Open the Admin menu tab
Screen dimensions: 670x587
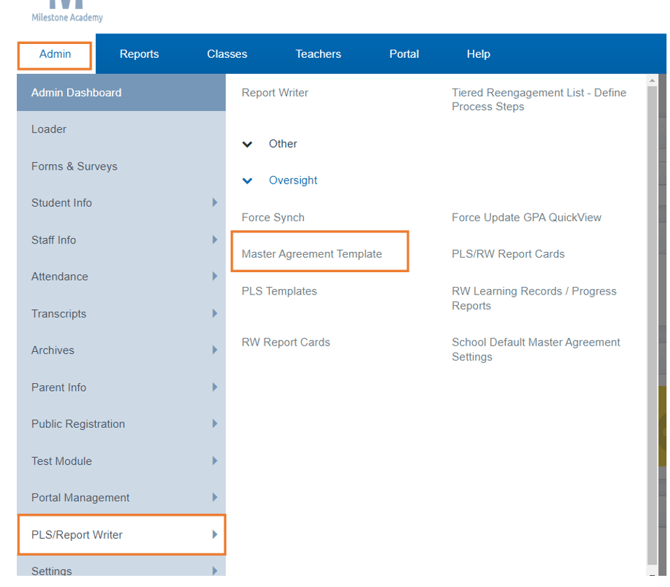(x=55, y=54)
